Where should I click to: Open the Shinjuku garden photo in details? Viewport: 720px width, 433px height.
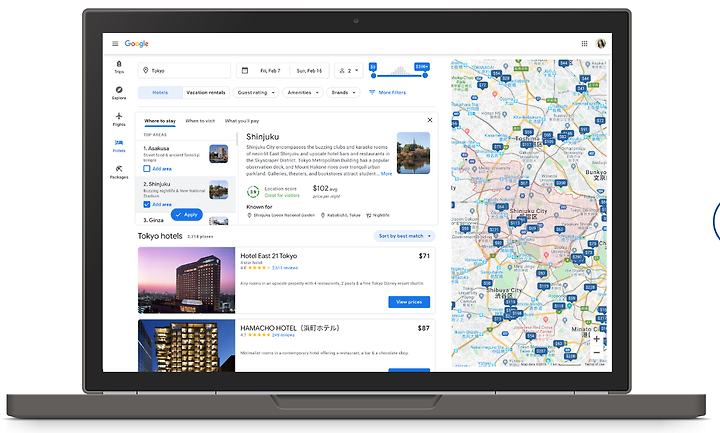[413, 153]
